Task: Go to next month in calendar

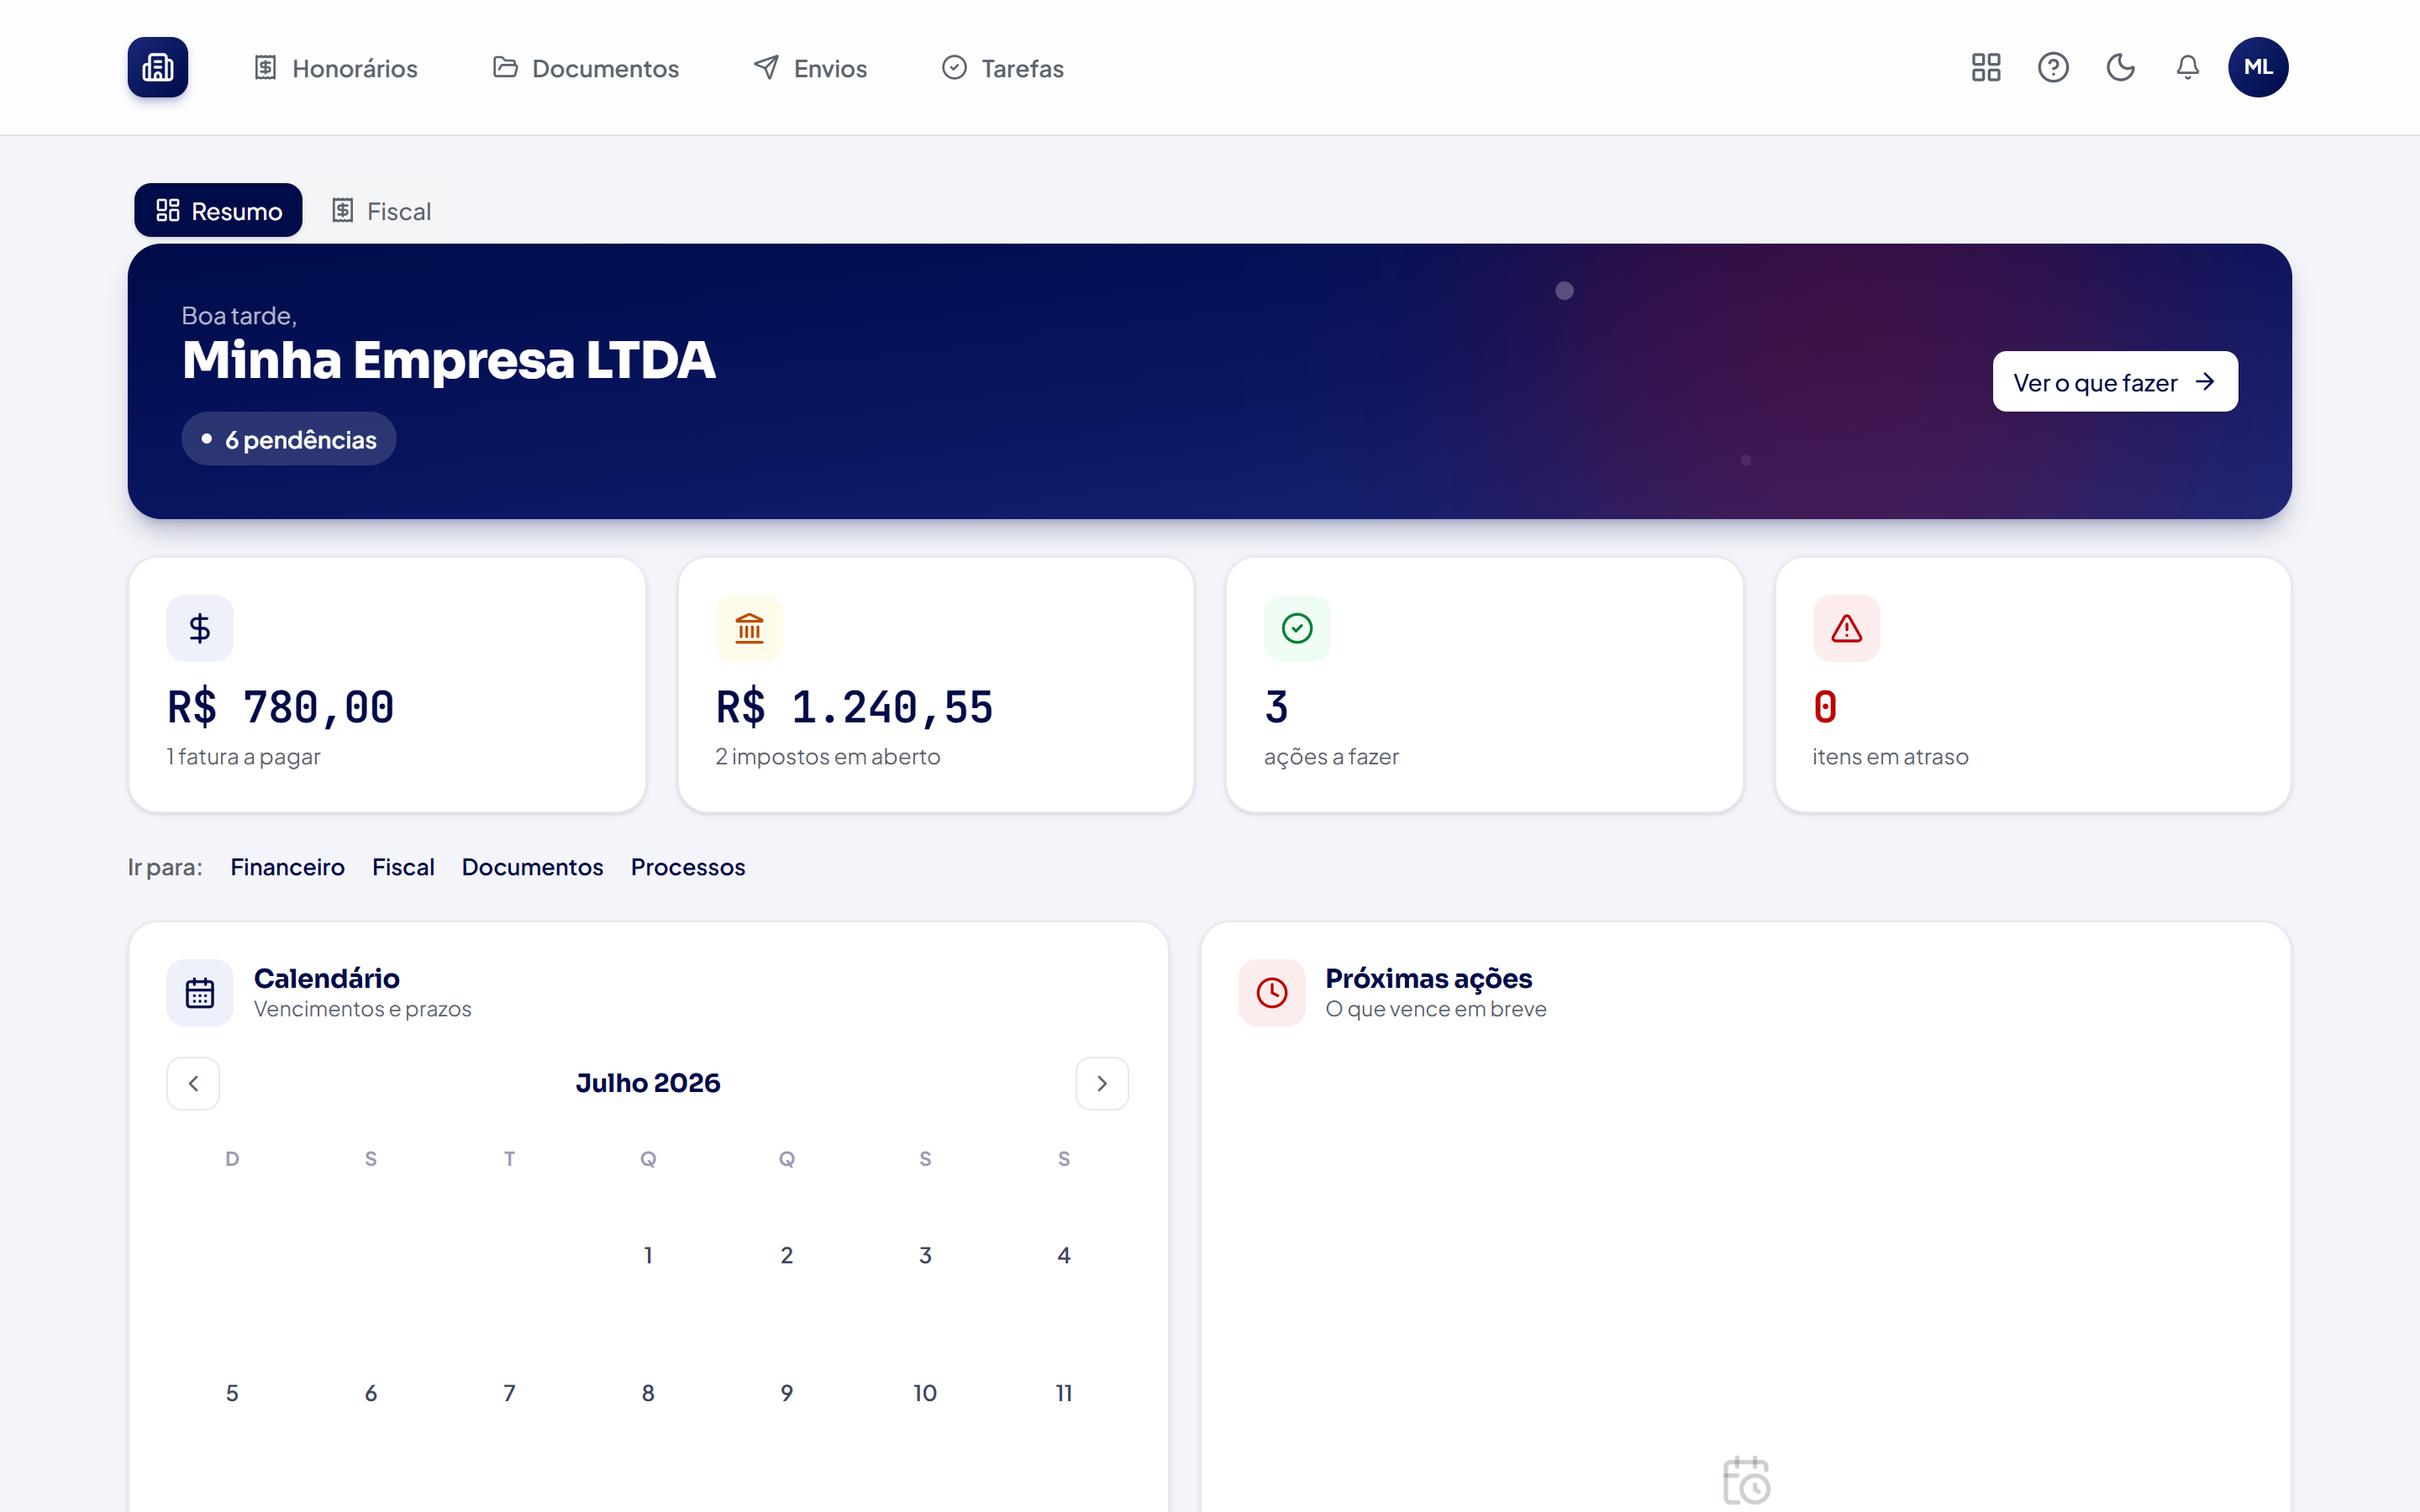Action: pyautogui.click(x=1102, y=1083)
